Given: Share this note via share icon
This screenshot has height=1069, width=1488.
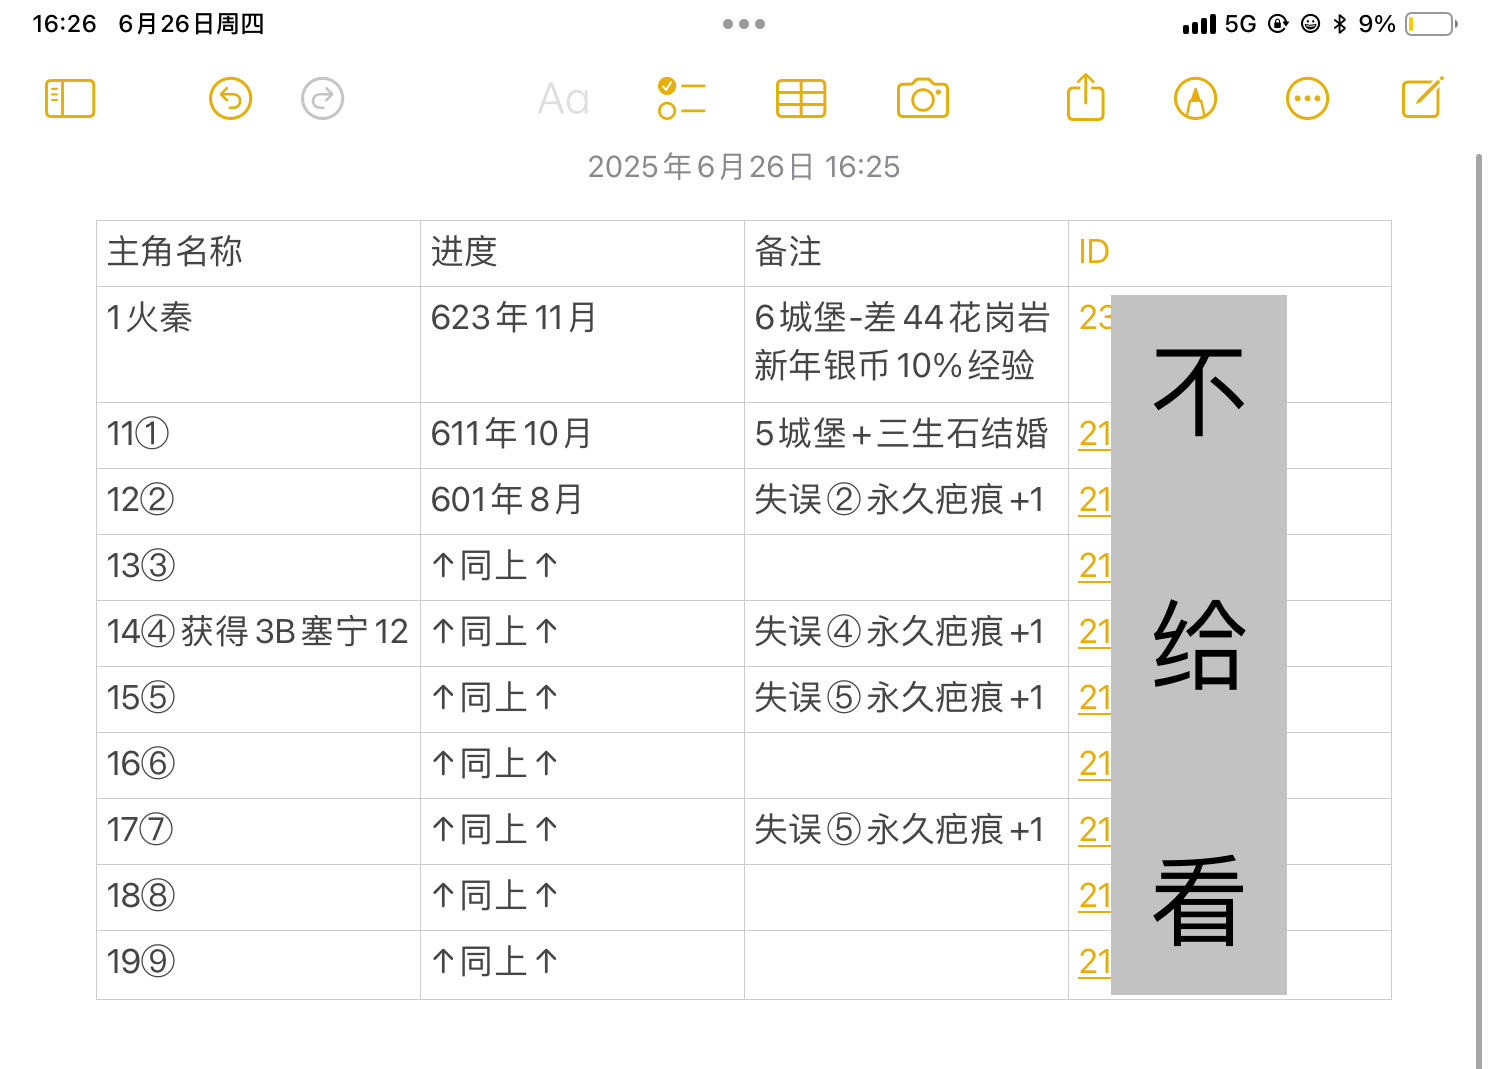Looking at the screenshot, I should [x=1086, y=97].
